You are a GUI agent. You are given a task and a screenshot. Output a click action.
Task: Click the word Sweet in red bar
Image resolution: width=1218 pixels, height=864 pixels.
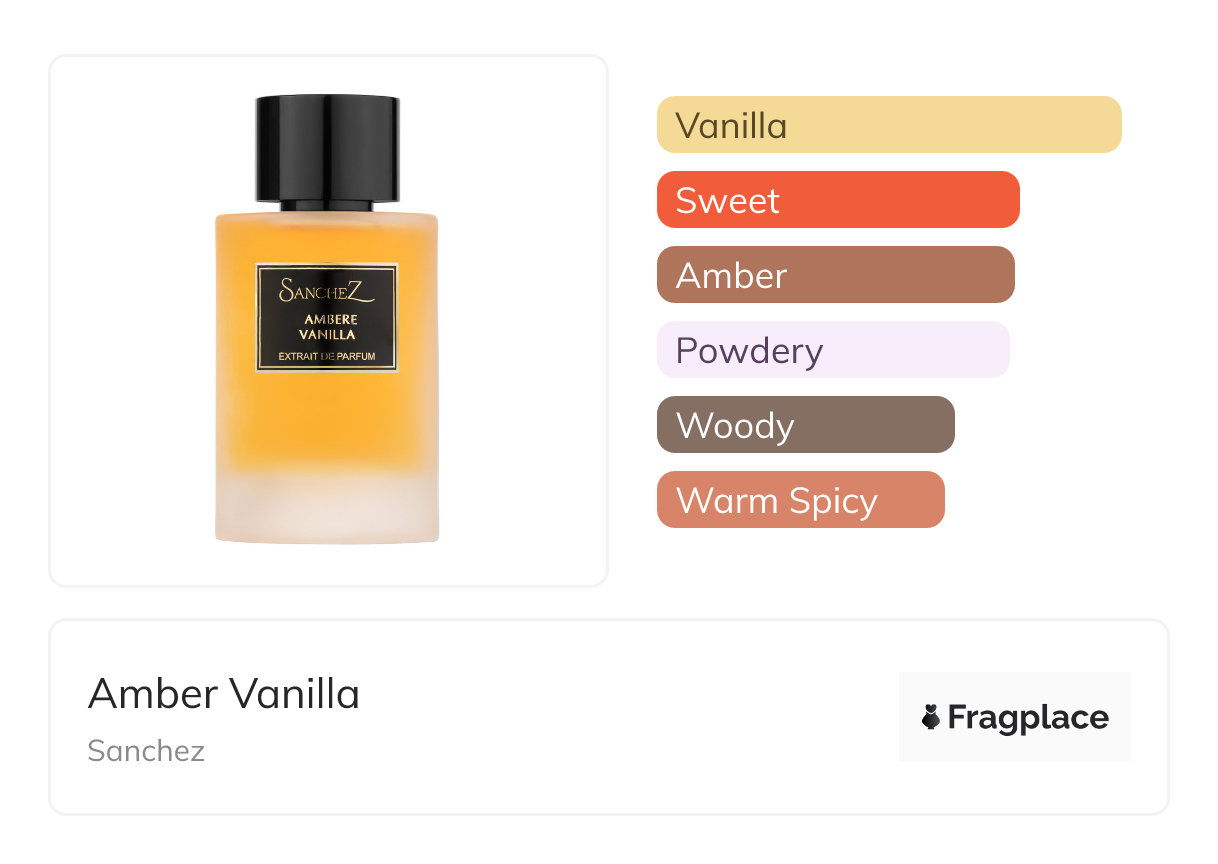[x=727, y=201]
